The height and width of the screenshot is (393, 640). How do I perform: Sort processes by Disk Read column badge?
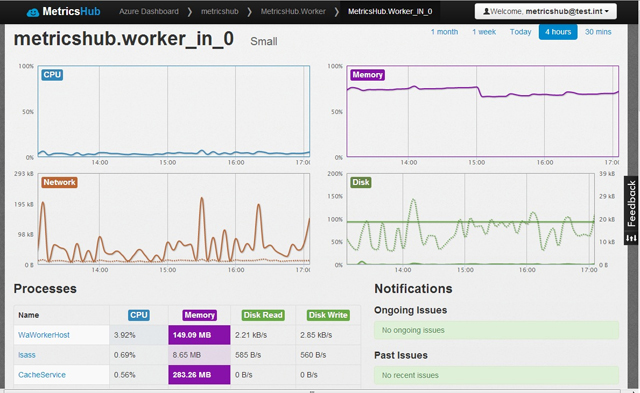(x=263, y=315)
